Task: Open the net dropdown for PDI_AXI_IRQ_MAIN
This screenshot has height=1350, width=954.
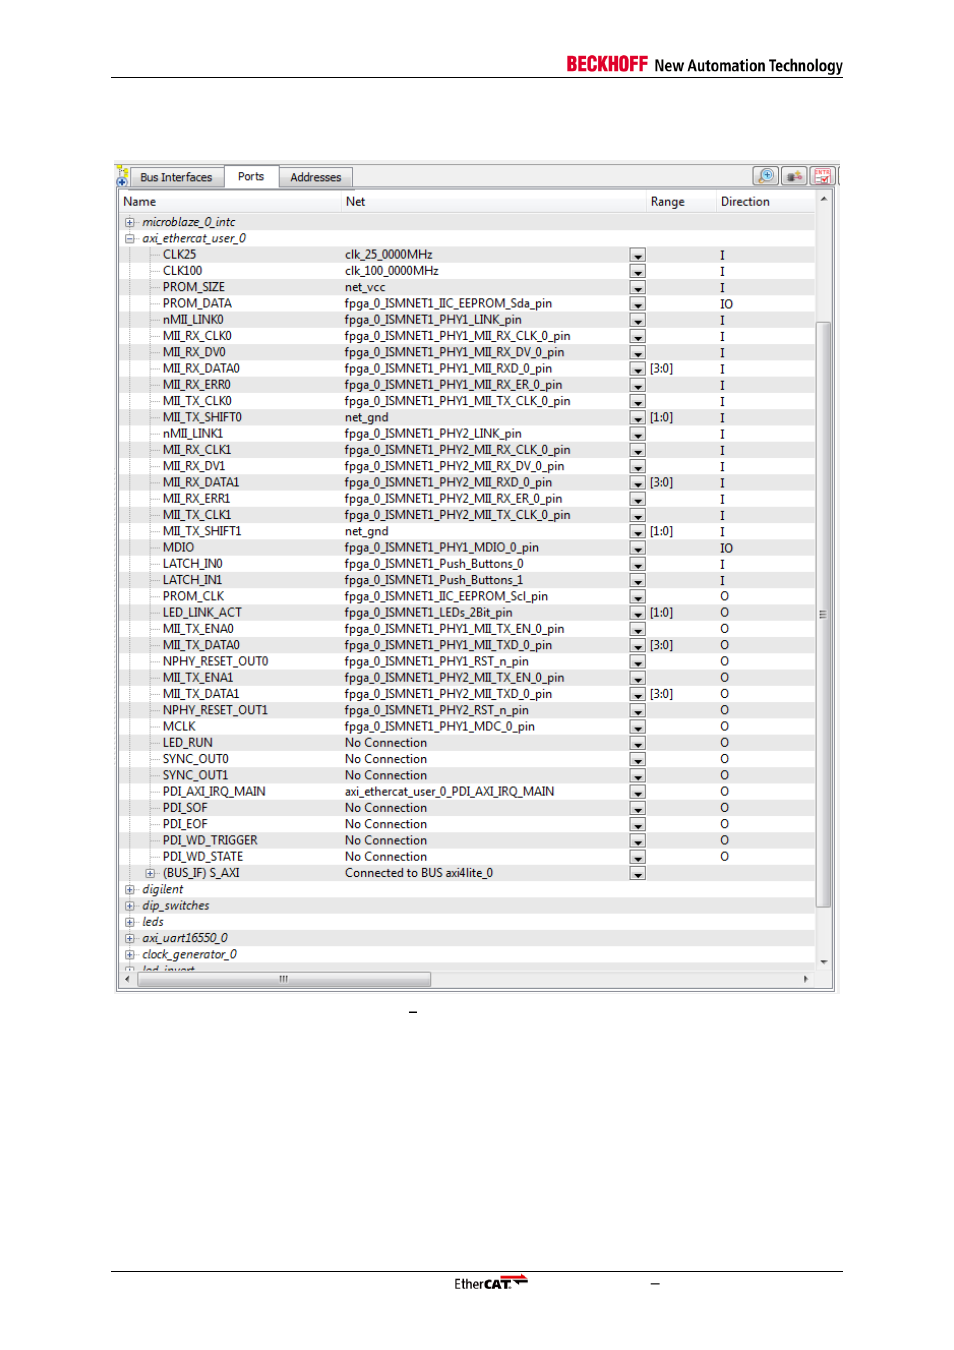Action: point(637,792)
